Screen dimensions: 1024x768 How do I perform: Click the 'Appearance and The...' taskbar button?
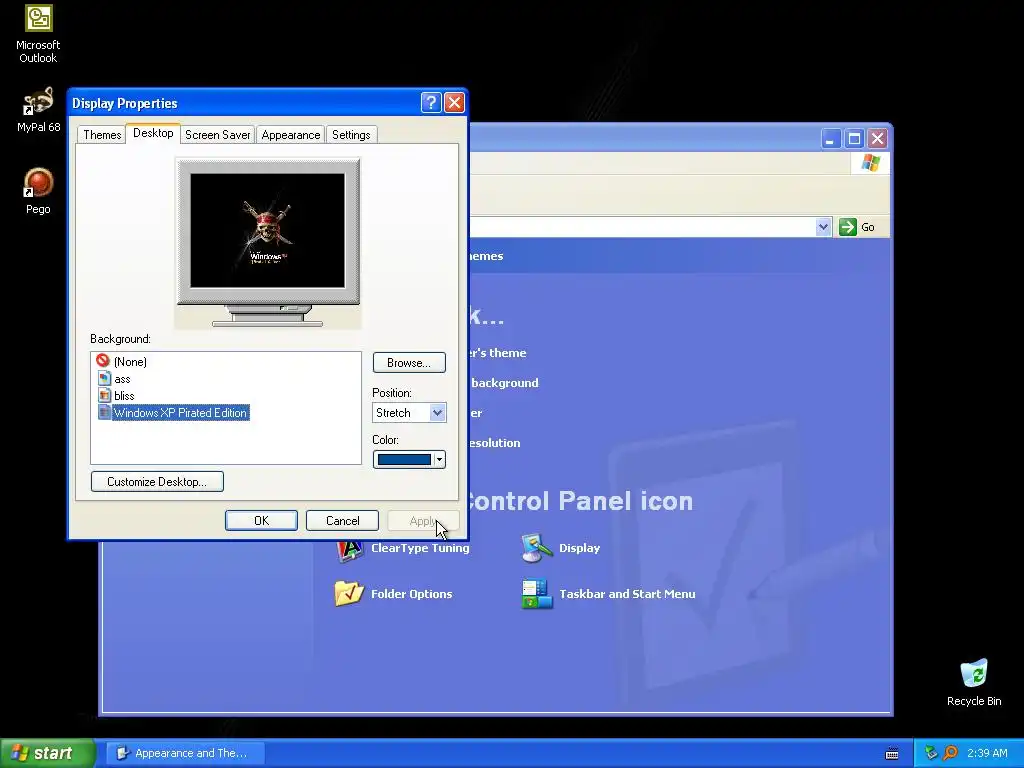185,753
